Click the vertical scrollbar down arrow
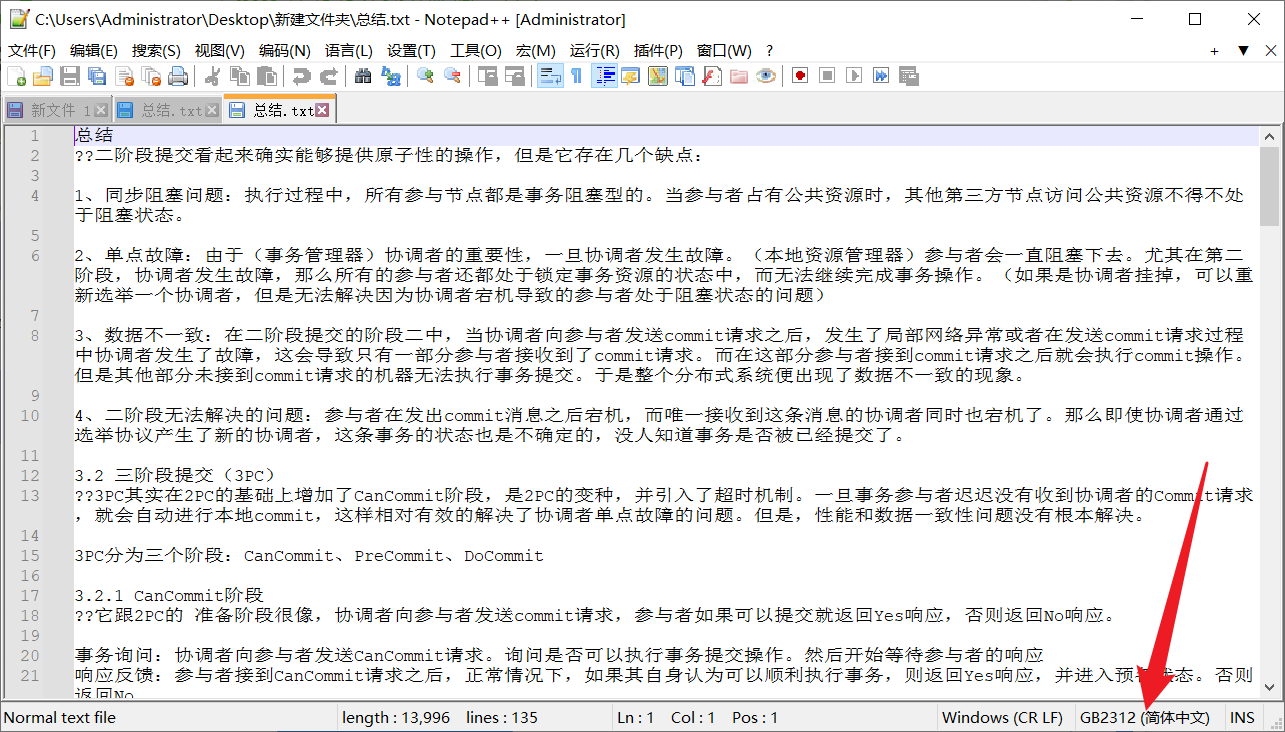The image size is (1285, 732). [1268, 687]
